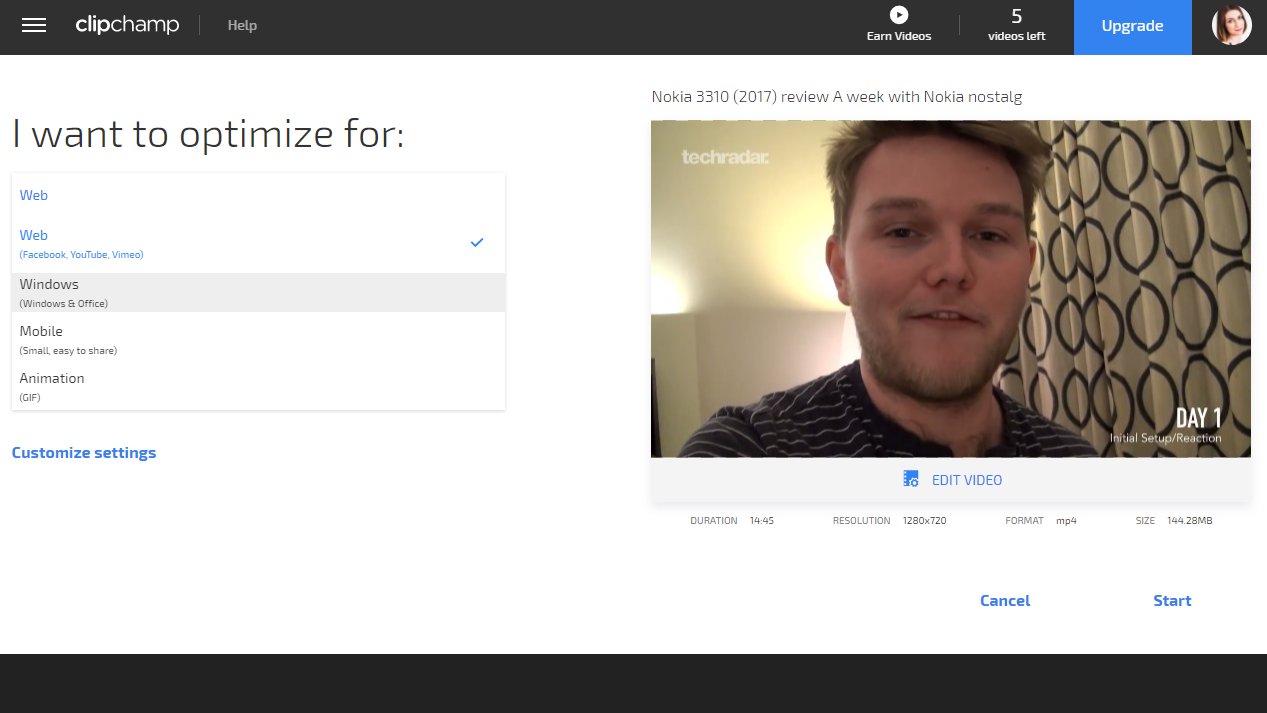This screenshot has width=1267, height=713.
Task: Click the blue Upgrade button
Action: click(1132, 27)
